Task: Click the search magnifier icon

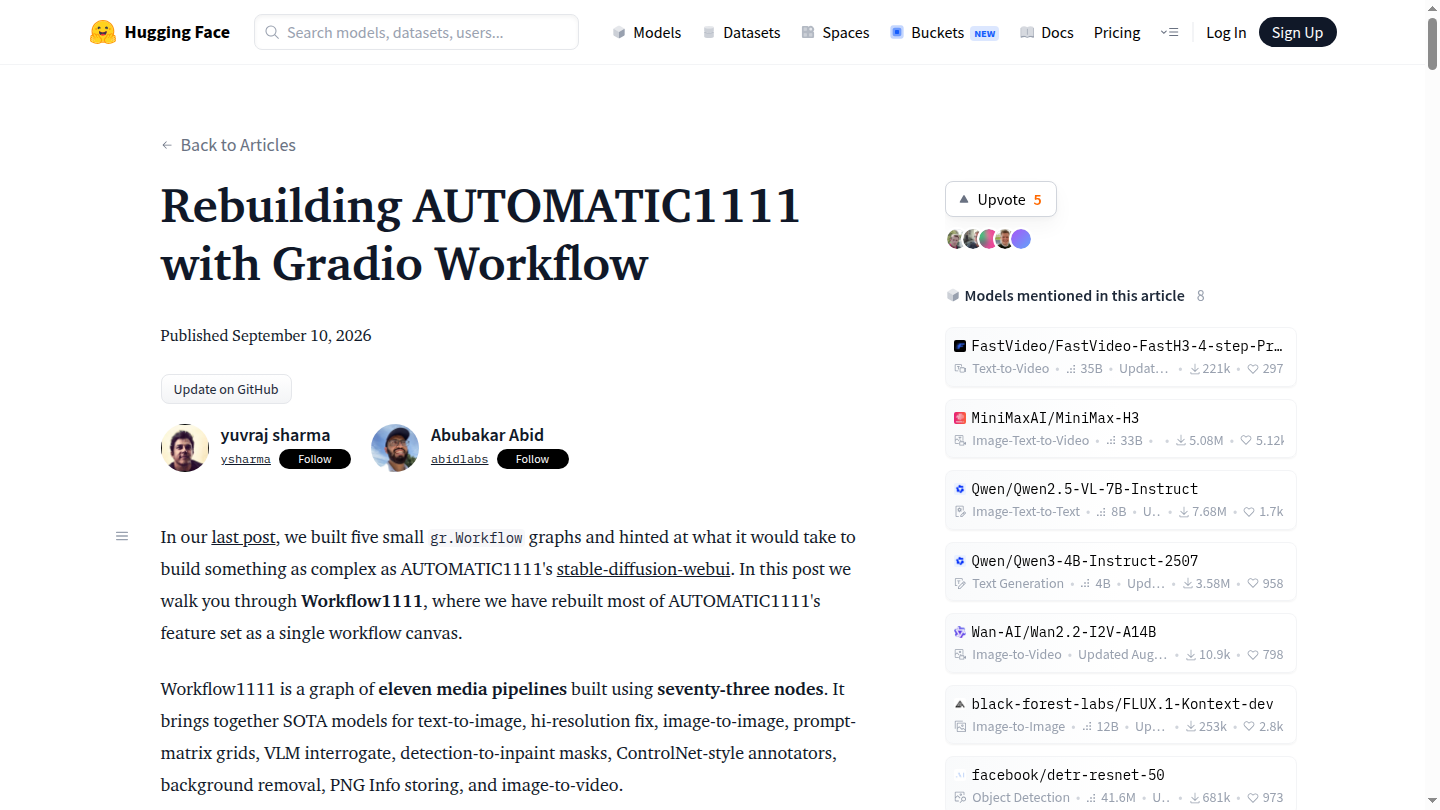Action: coord(272,32)
